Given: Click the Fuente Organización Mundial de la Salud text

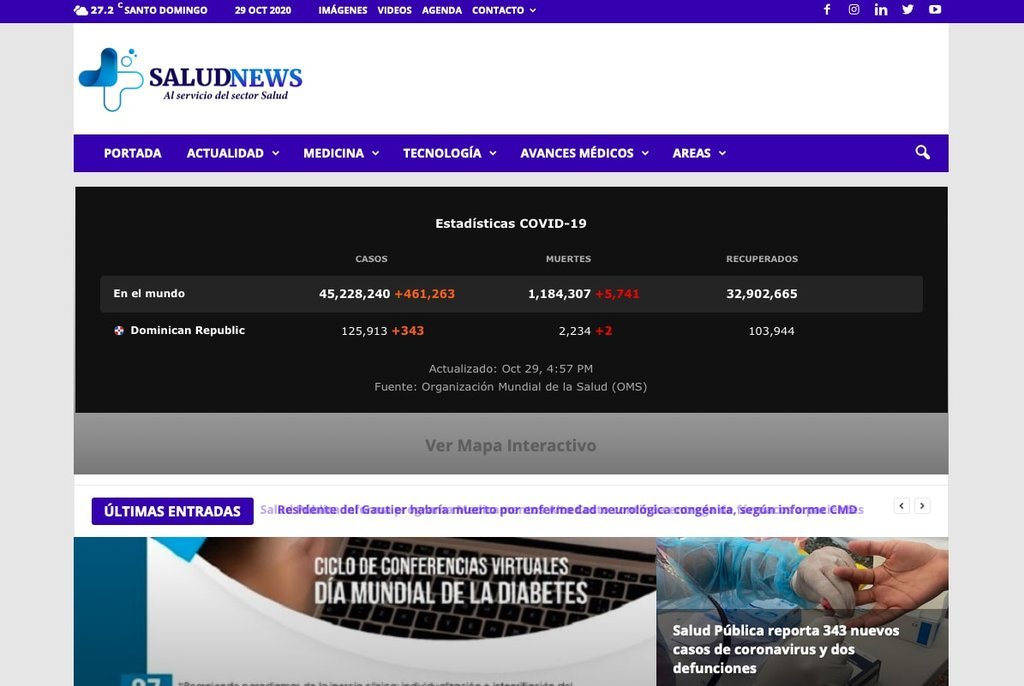Looking at the screenshot, I should click(x=511, y=387).
